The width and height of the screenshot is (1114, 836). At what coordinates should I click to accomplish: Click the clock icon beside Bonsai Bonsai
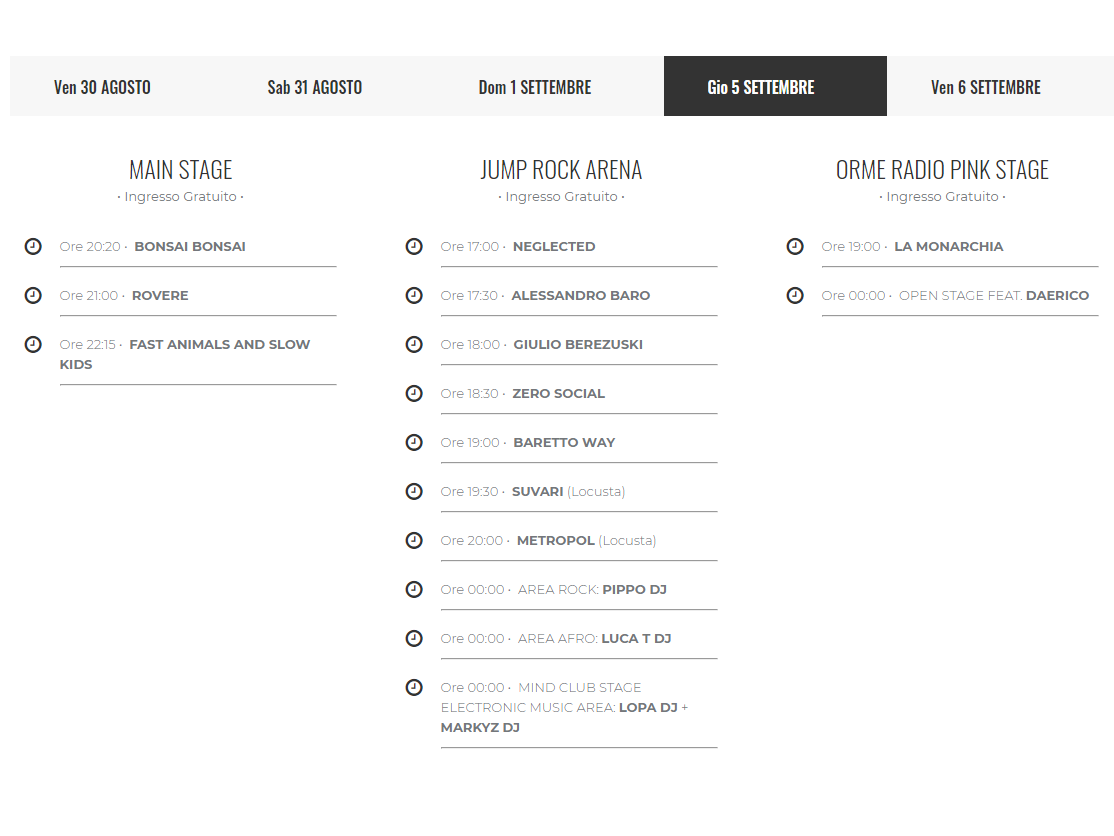33,246
